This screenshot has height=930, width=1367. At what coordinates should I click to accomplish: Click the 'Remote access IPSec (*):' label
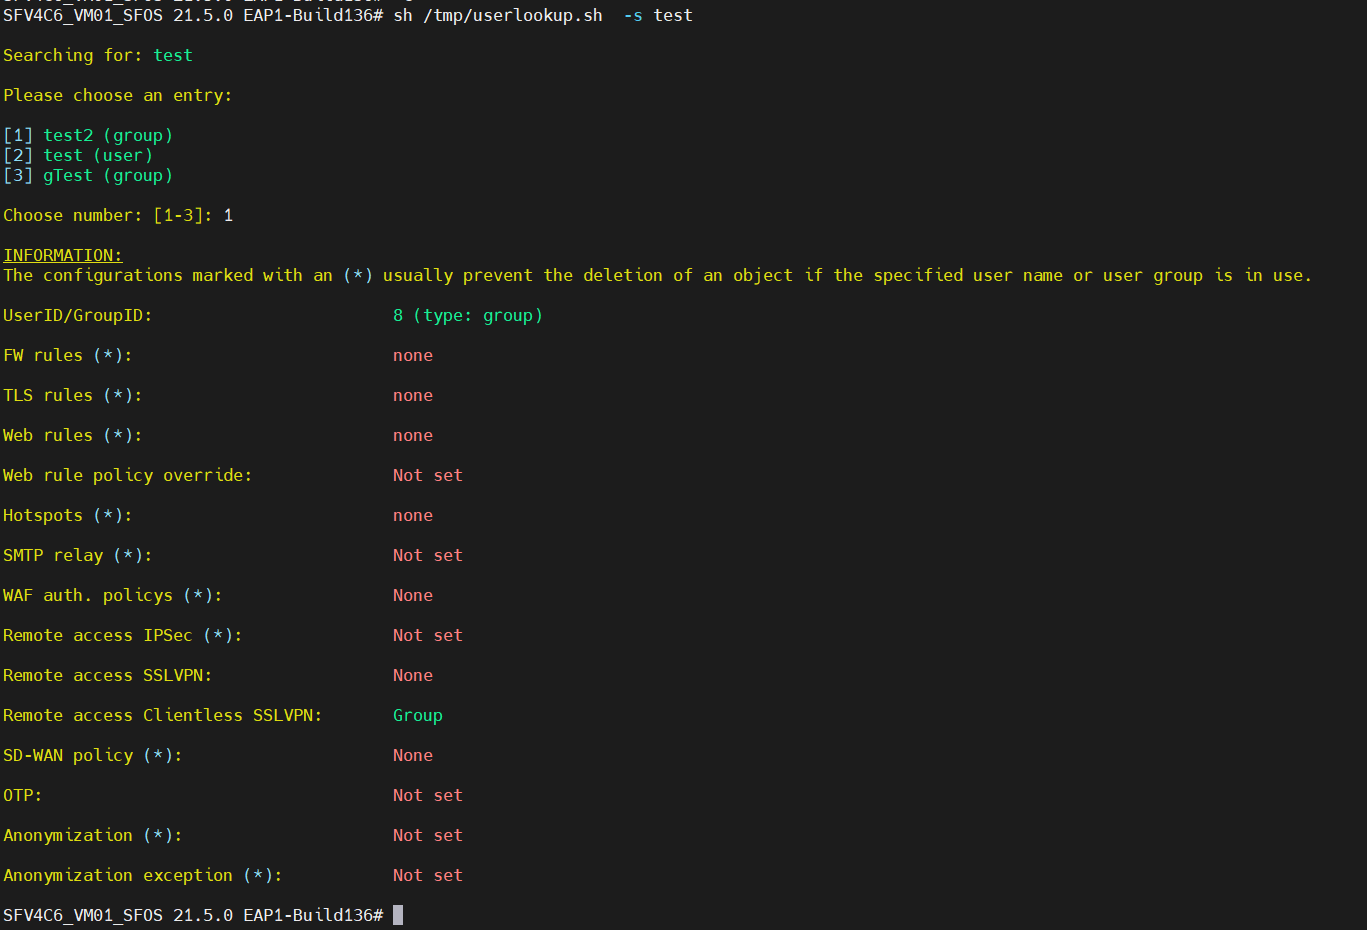tap(123, 635)
